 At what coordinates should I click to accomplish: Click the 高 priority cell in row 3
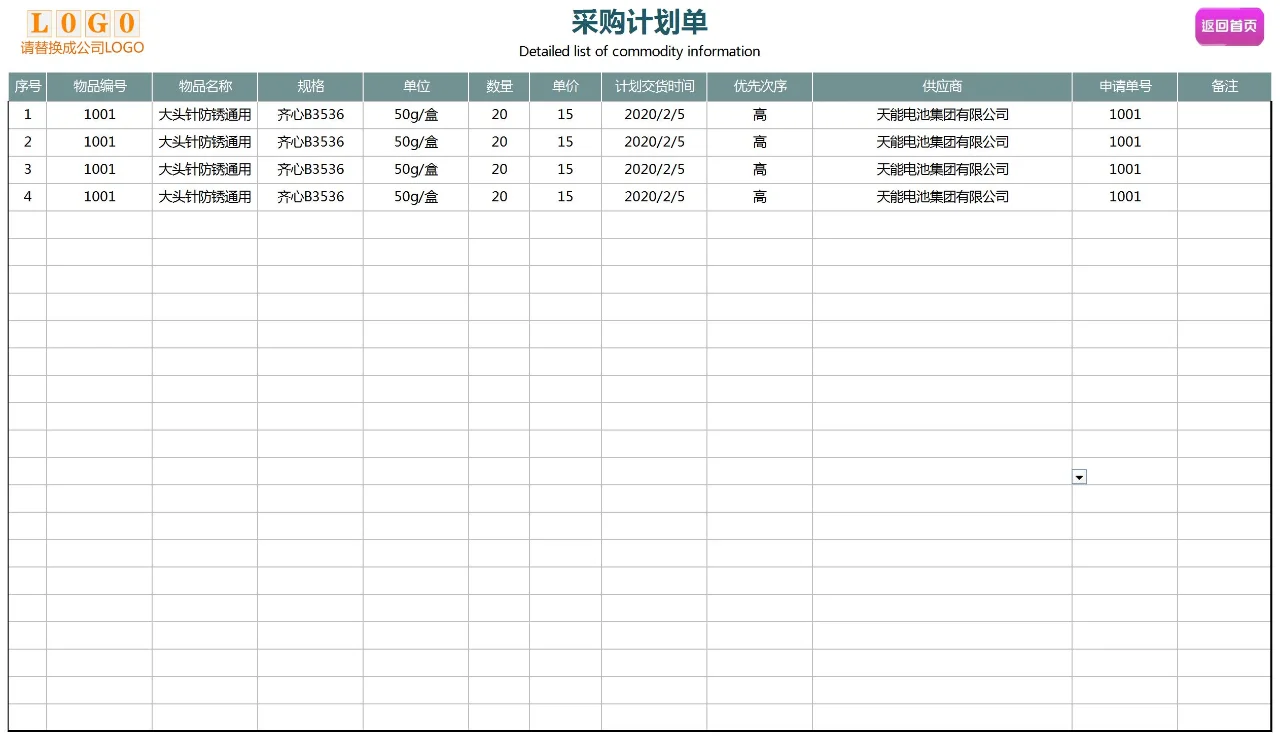pyautogui.click(x=759, y=169)
